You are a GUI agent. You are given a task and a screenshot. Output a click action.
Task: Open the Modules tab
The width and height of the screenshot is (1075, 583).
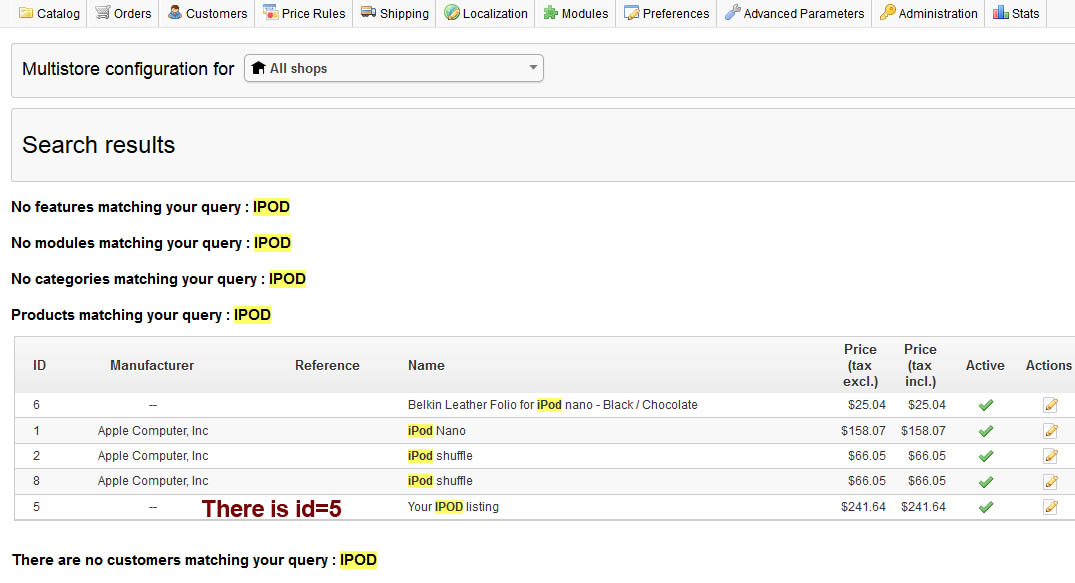click(x=575, y=13)
